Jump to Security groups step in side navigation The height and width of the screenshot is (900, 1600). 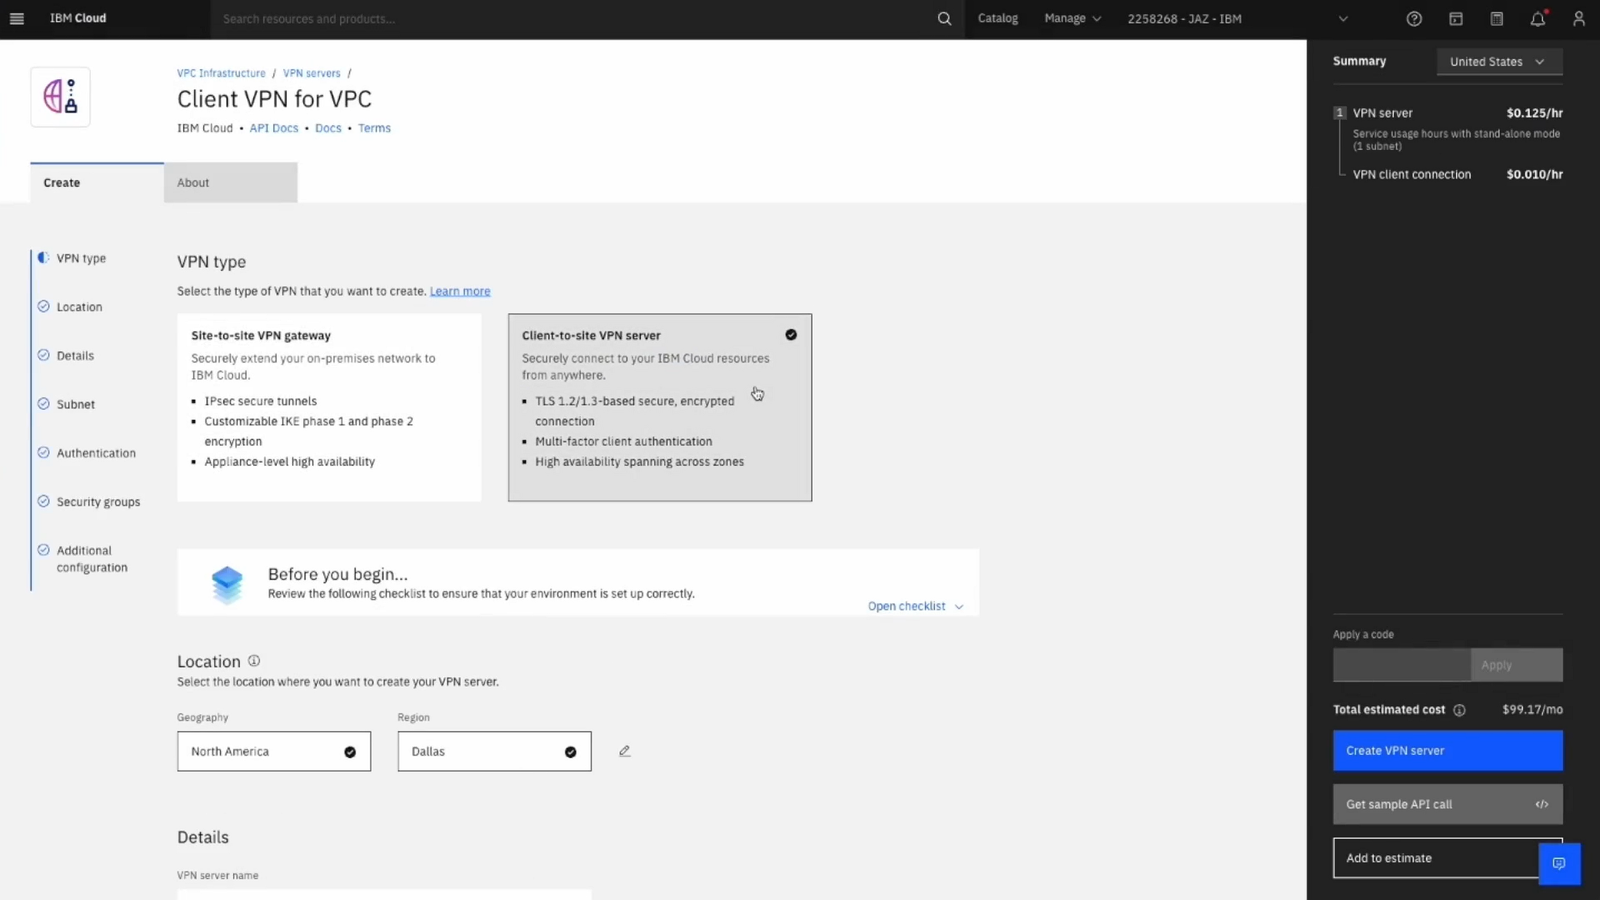coord(98,502)
